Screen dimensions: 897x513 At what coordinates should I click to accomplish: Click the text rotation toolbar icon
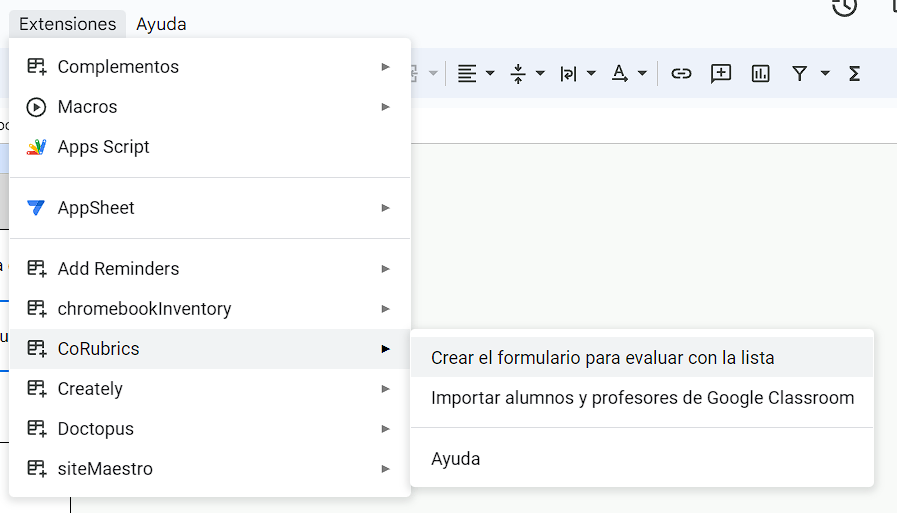pyautogui.click(x=620, y=74)
